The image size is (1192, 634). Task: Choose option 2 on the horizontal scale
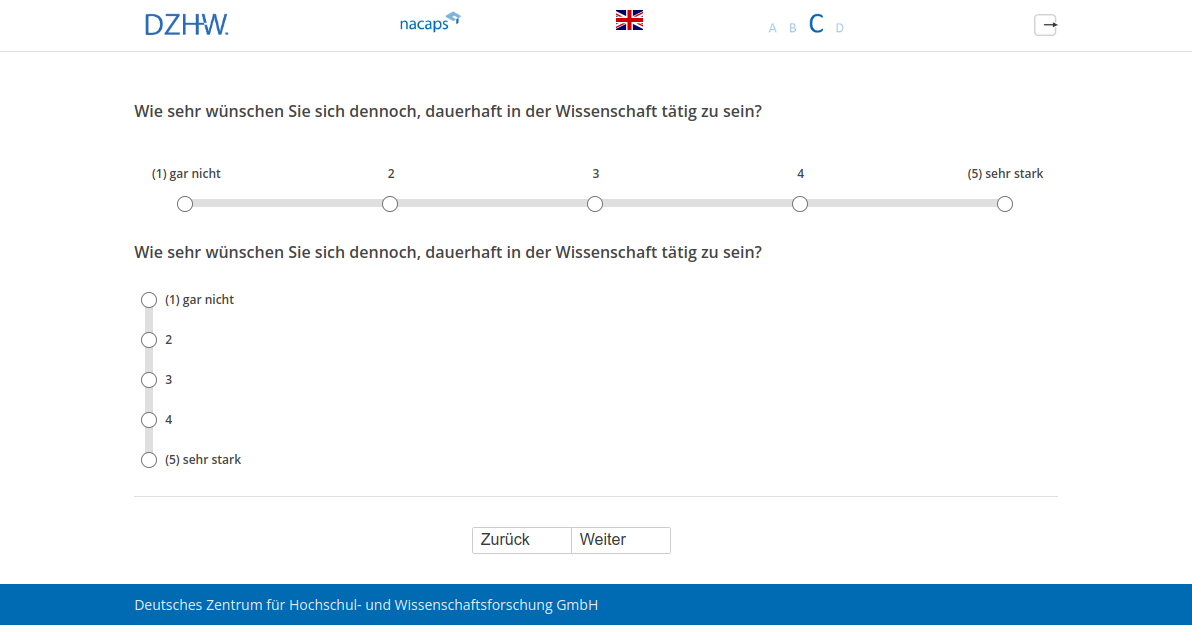coord(390,204)
